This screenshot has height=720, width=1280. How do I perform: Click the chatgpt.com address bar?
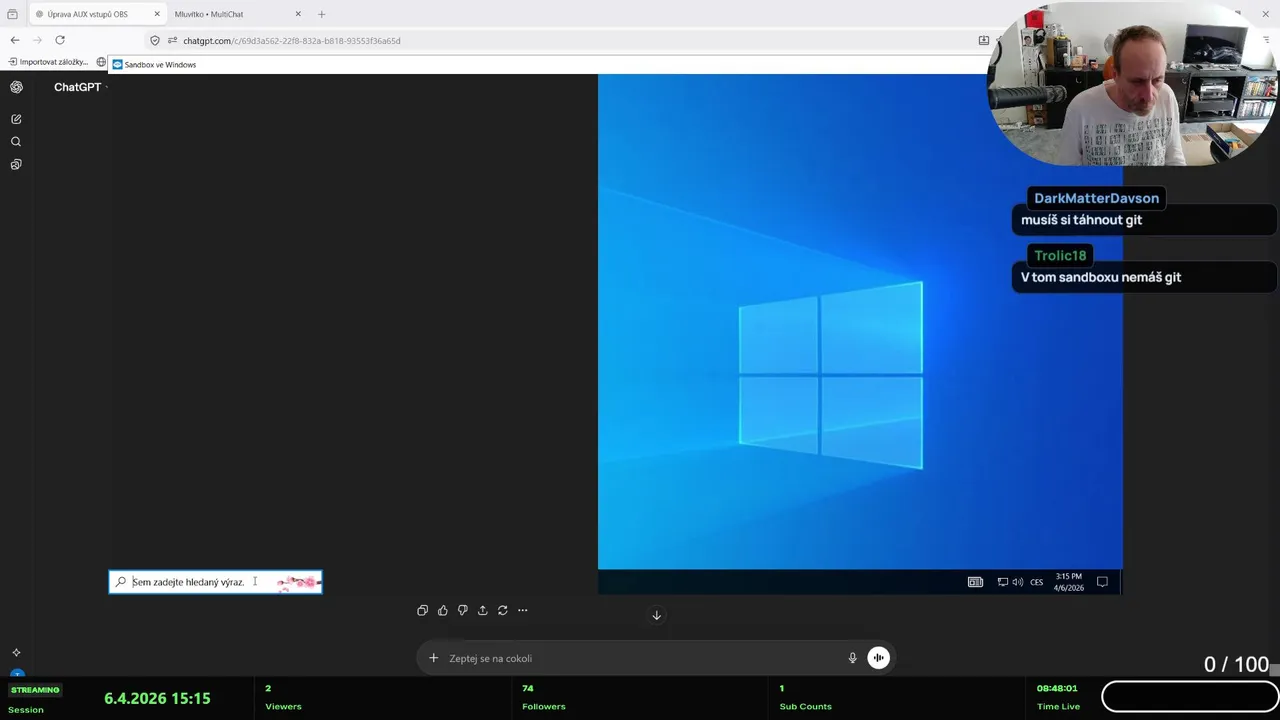[x=560, y=40]
